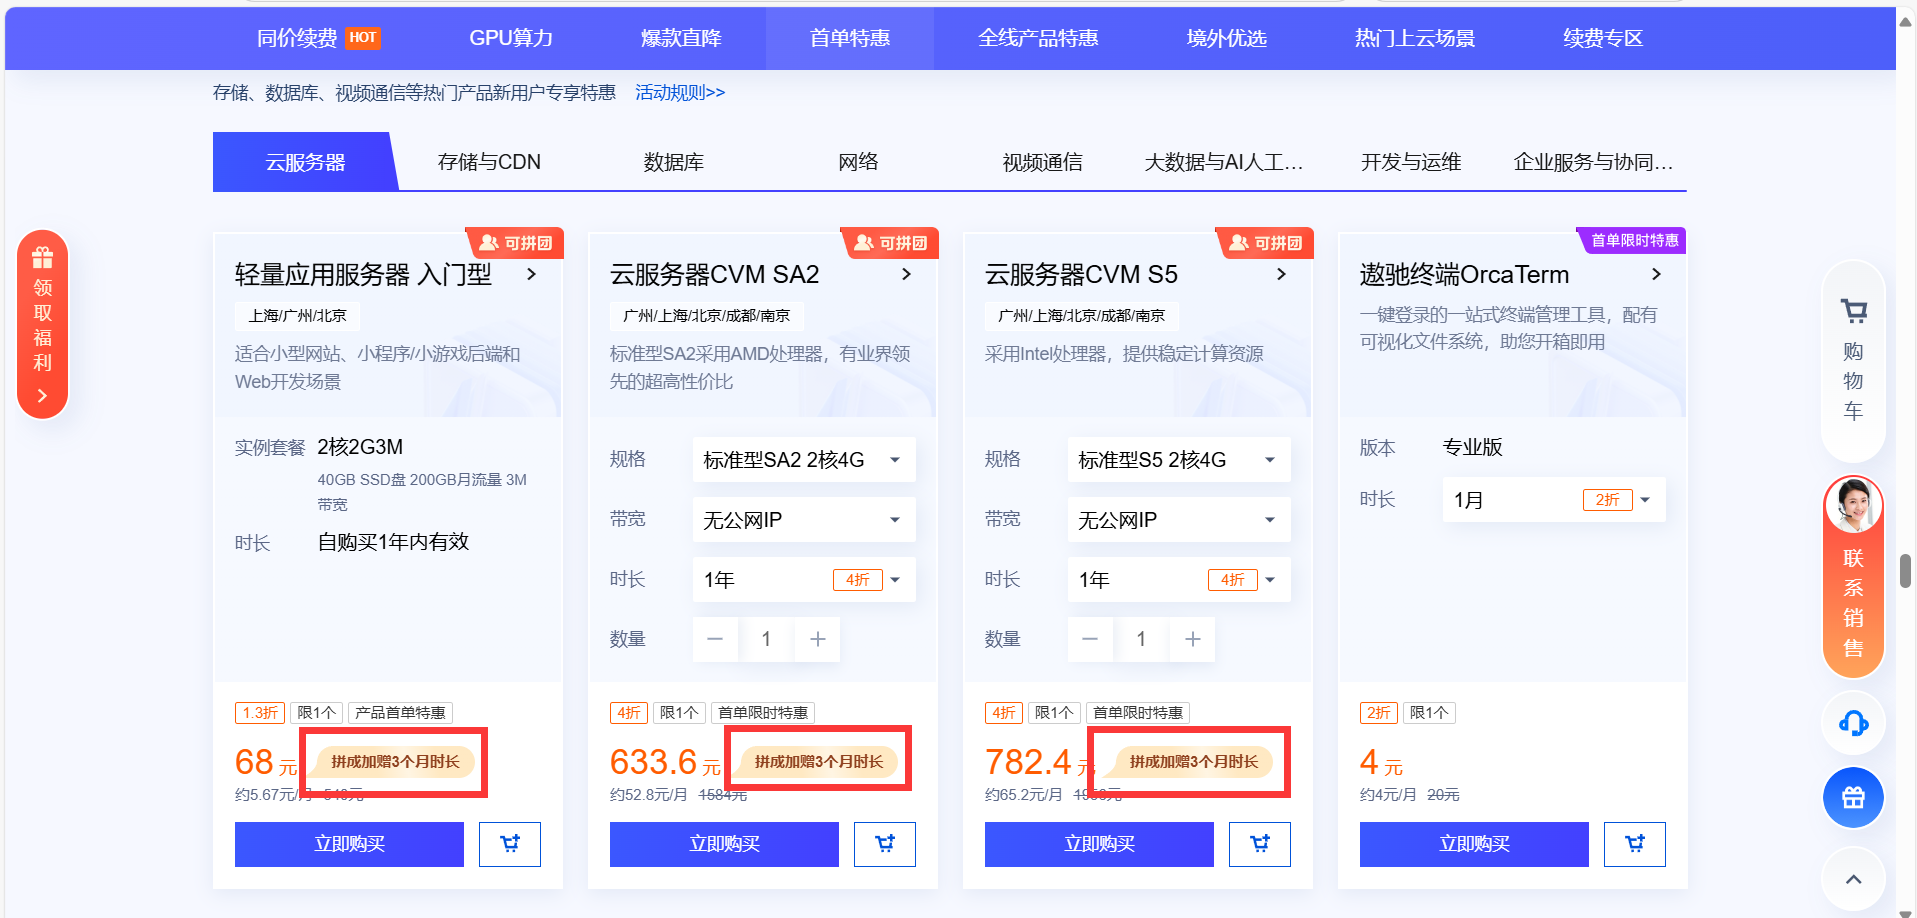Go to 全线产品特惠 nav section
The image size is (1917, 918).
click(1038, 38)
